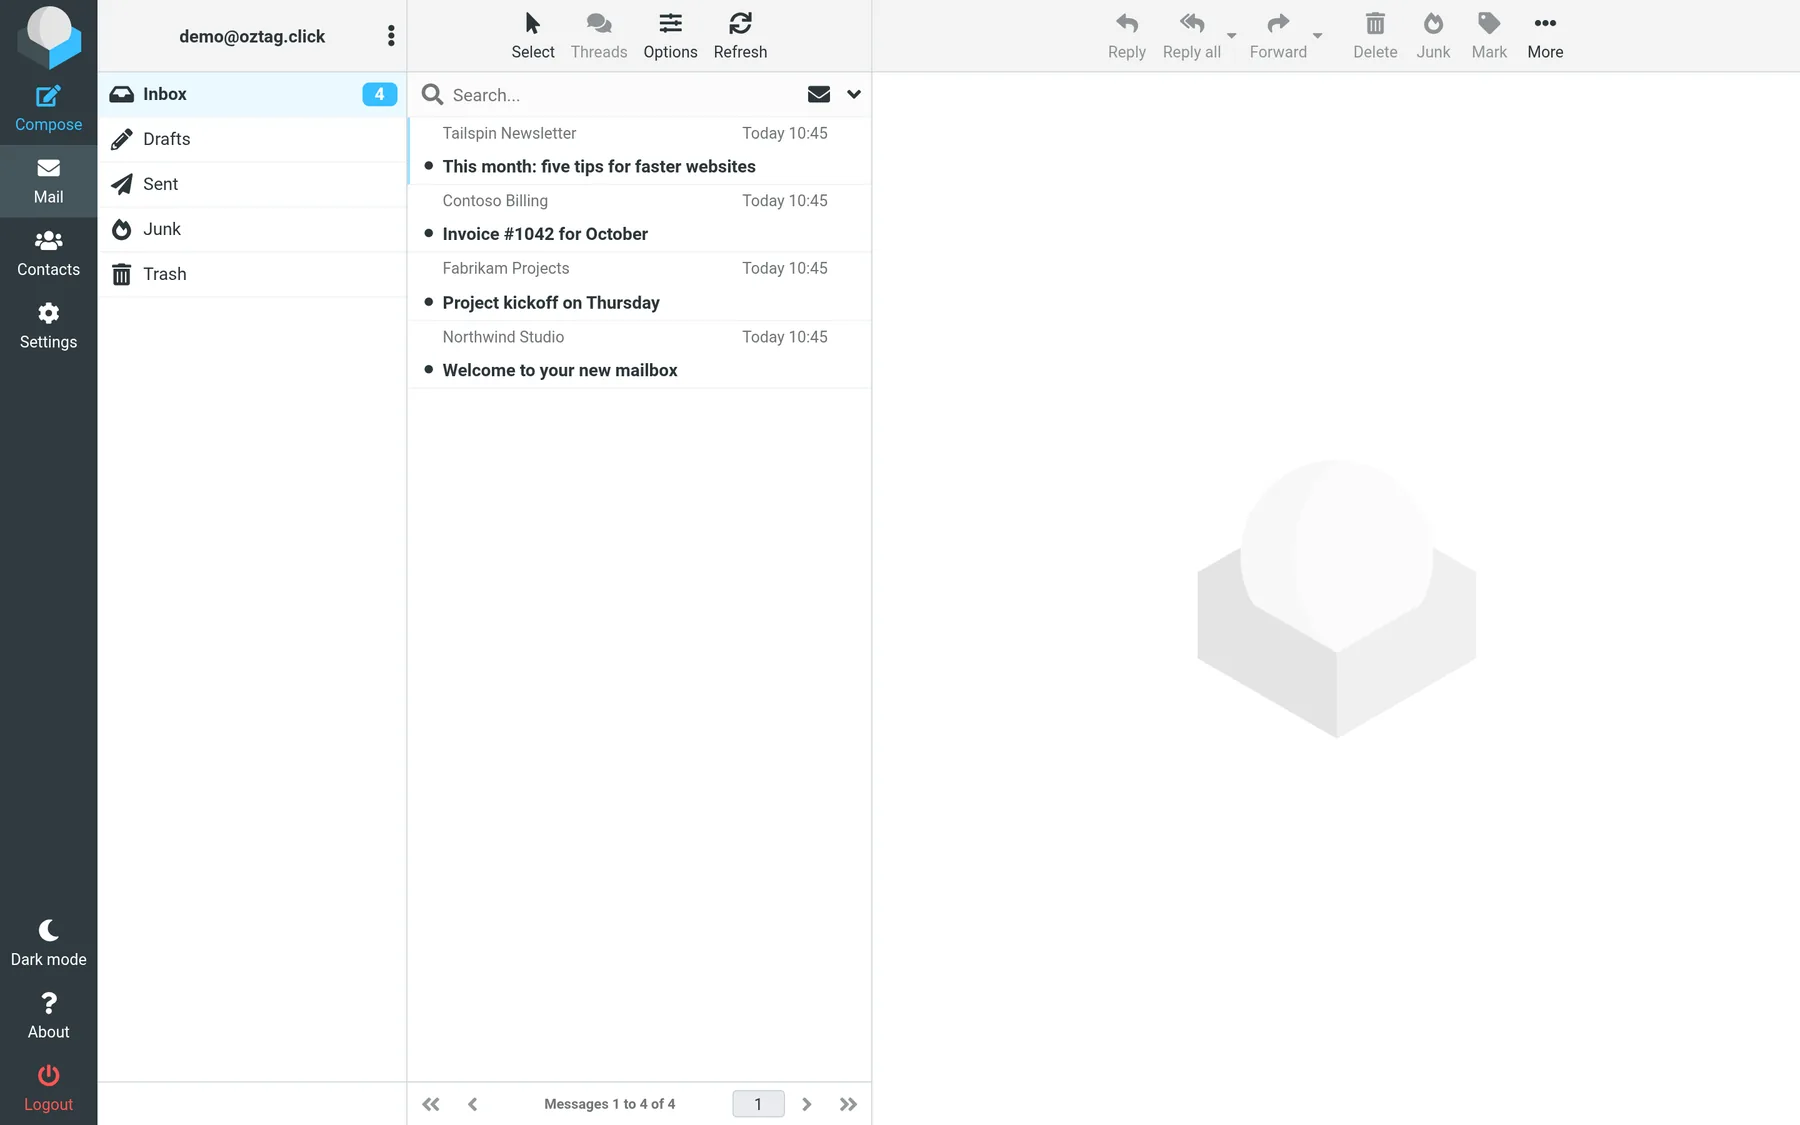Open the Drafts folder
1800x1125 pixels.
tap(252, 139)
